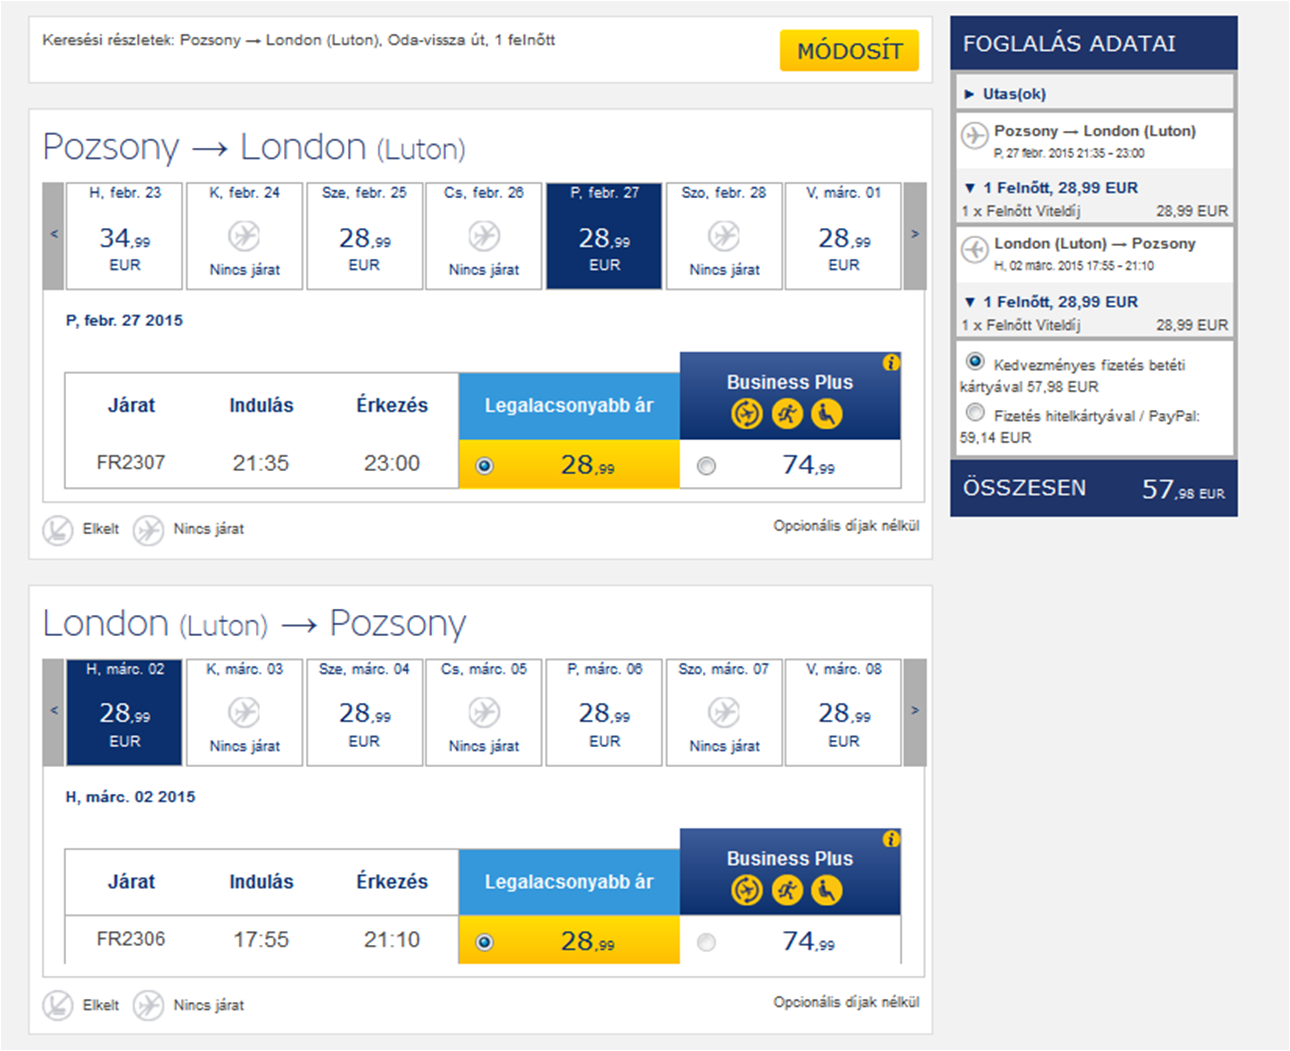Click the next dates arrow in return date strip
This screenshot has height=1051, width=1290.
click(914, 711)
